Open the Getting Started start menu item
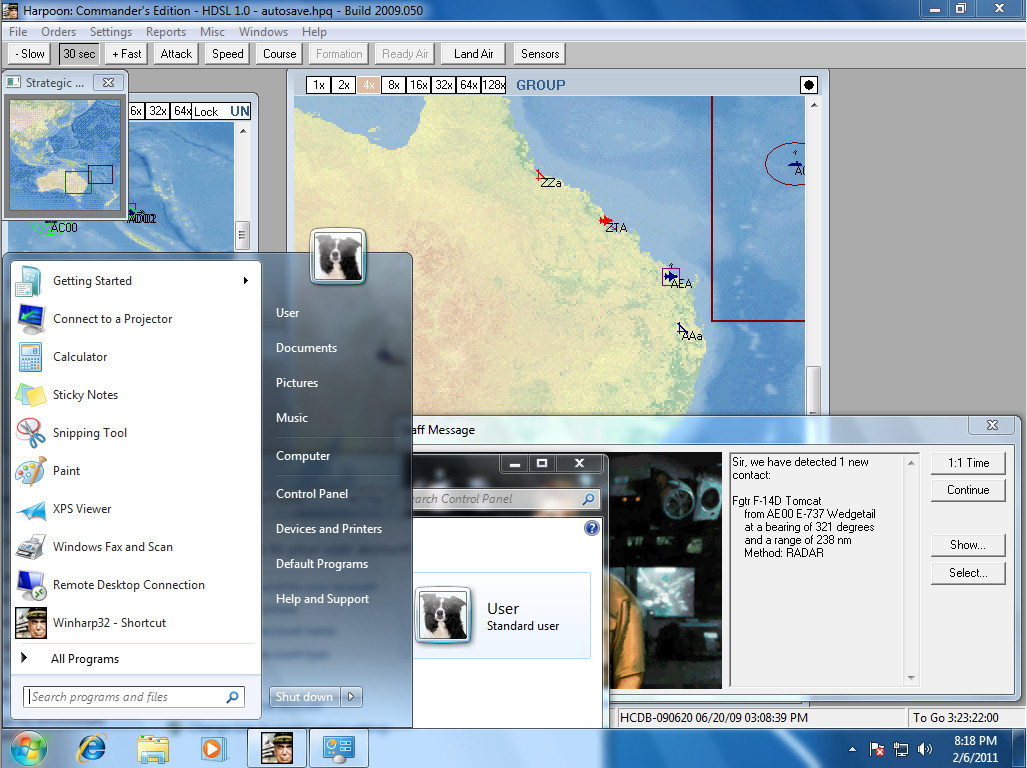This screenshot has height=768, width=1027. (134, 281)
